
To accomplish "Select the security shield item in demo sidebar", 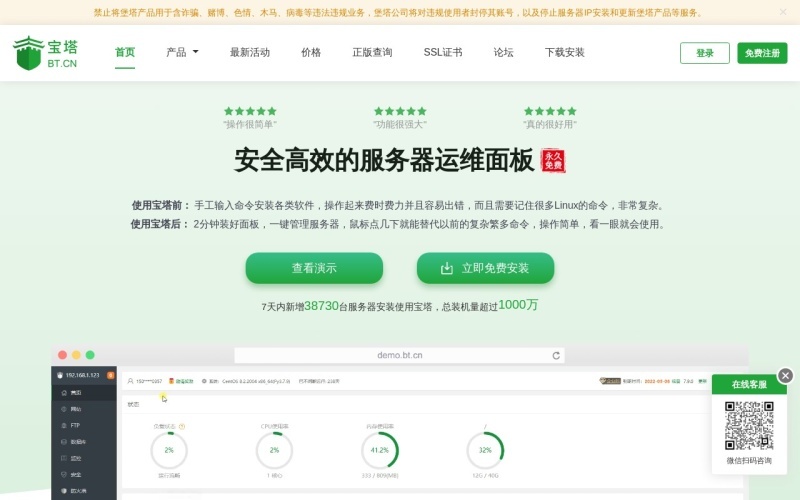I will (x=84, y=474).
